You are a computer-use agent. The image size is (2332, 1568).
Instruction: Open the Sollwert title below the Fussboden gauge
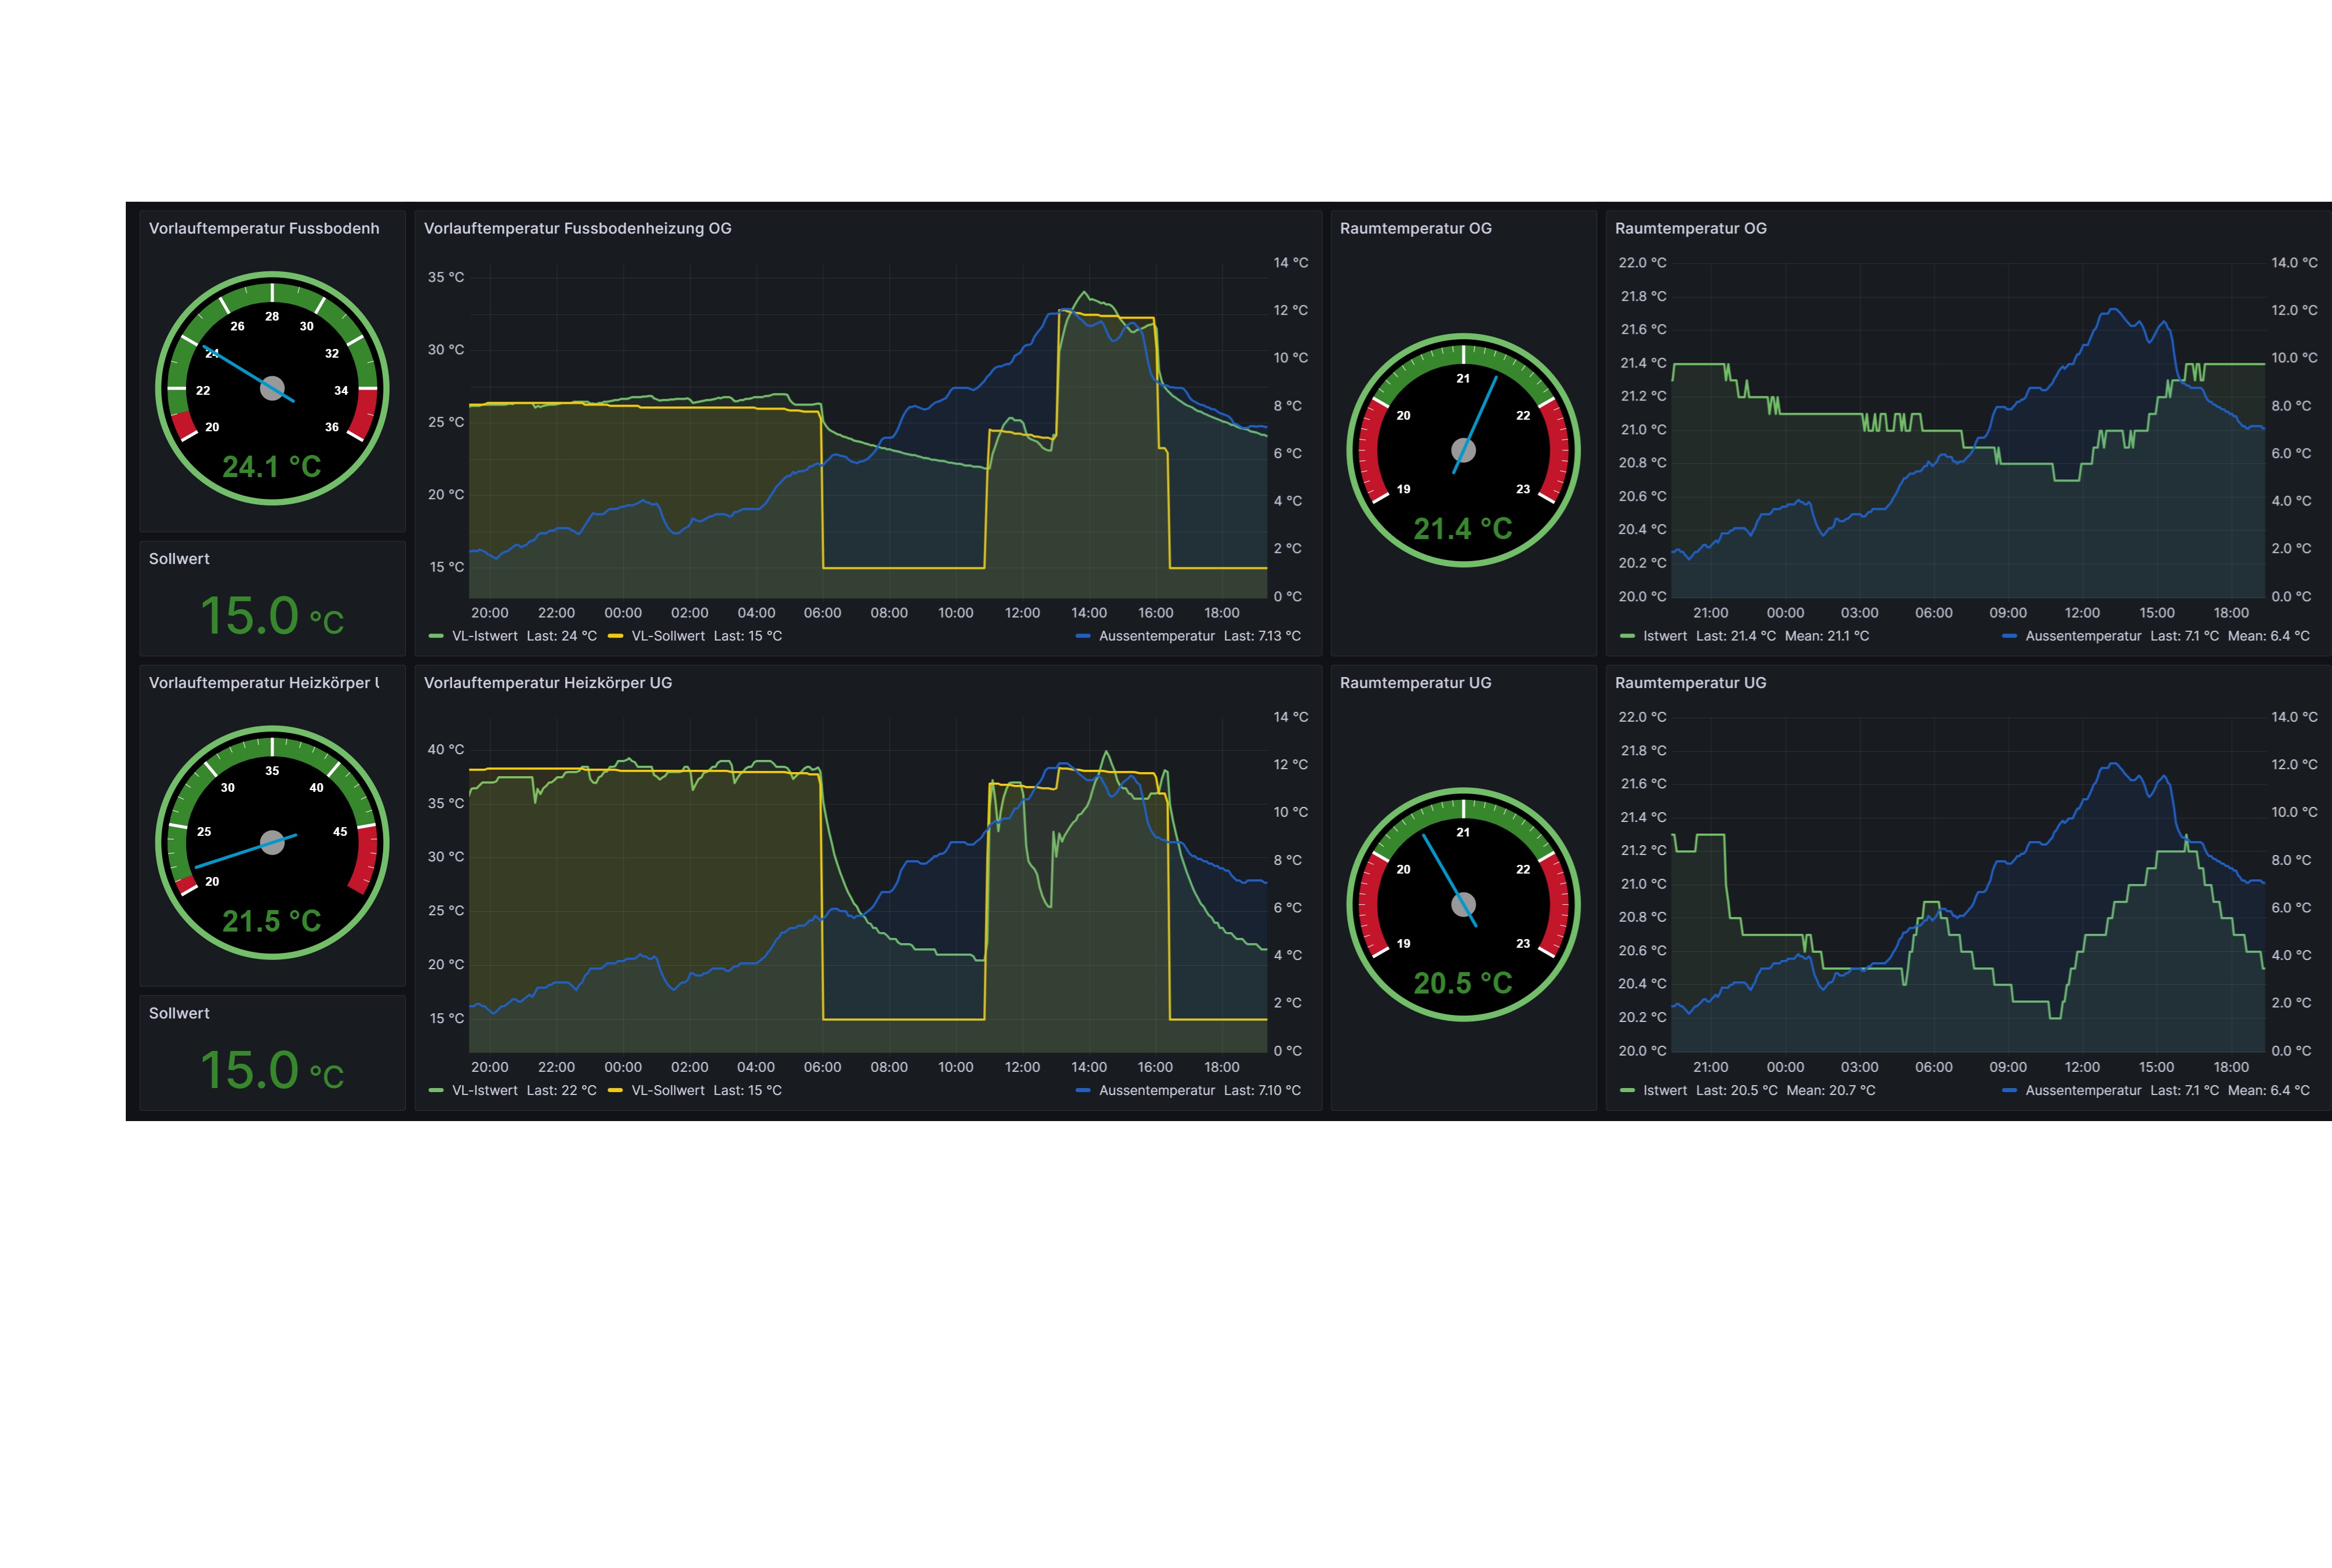click(179, 558)
